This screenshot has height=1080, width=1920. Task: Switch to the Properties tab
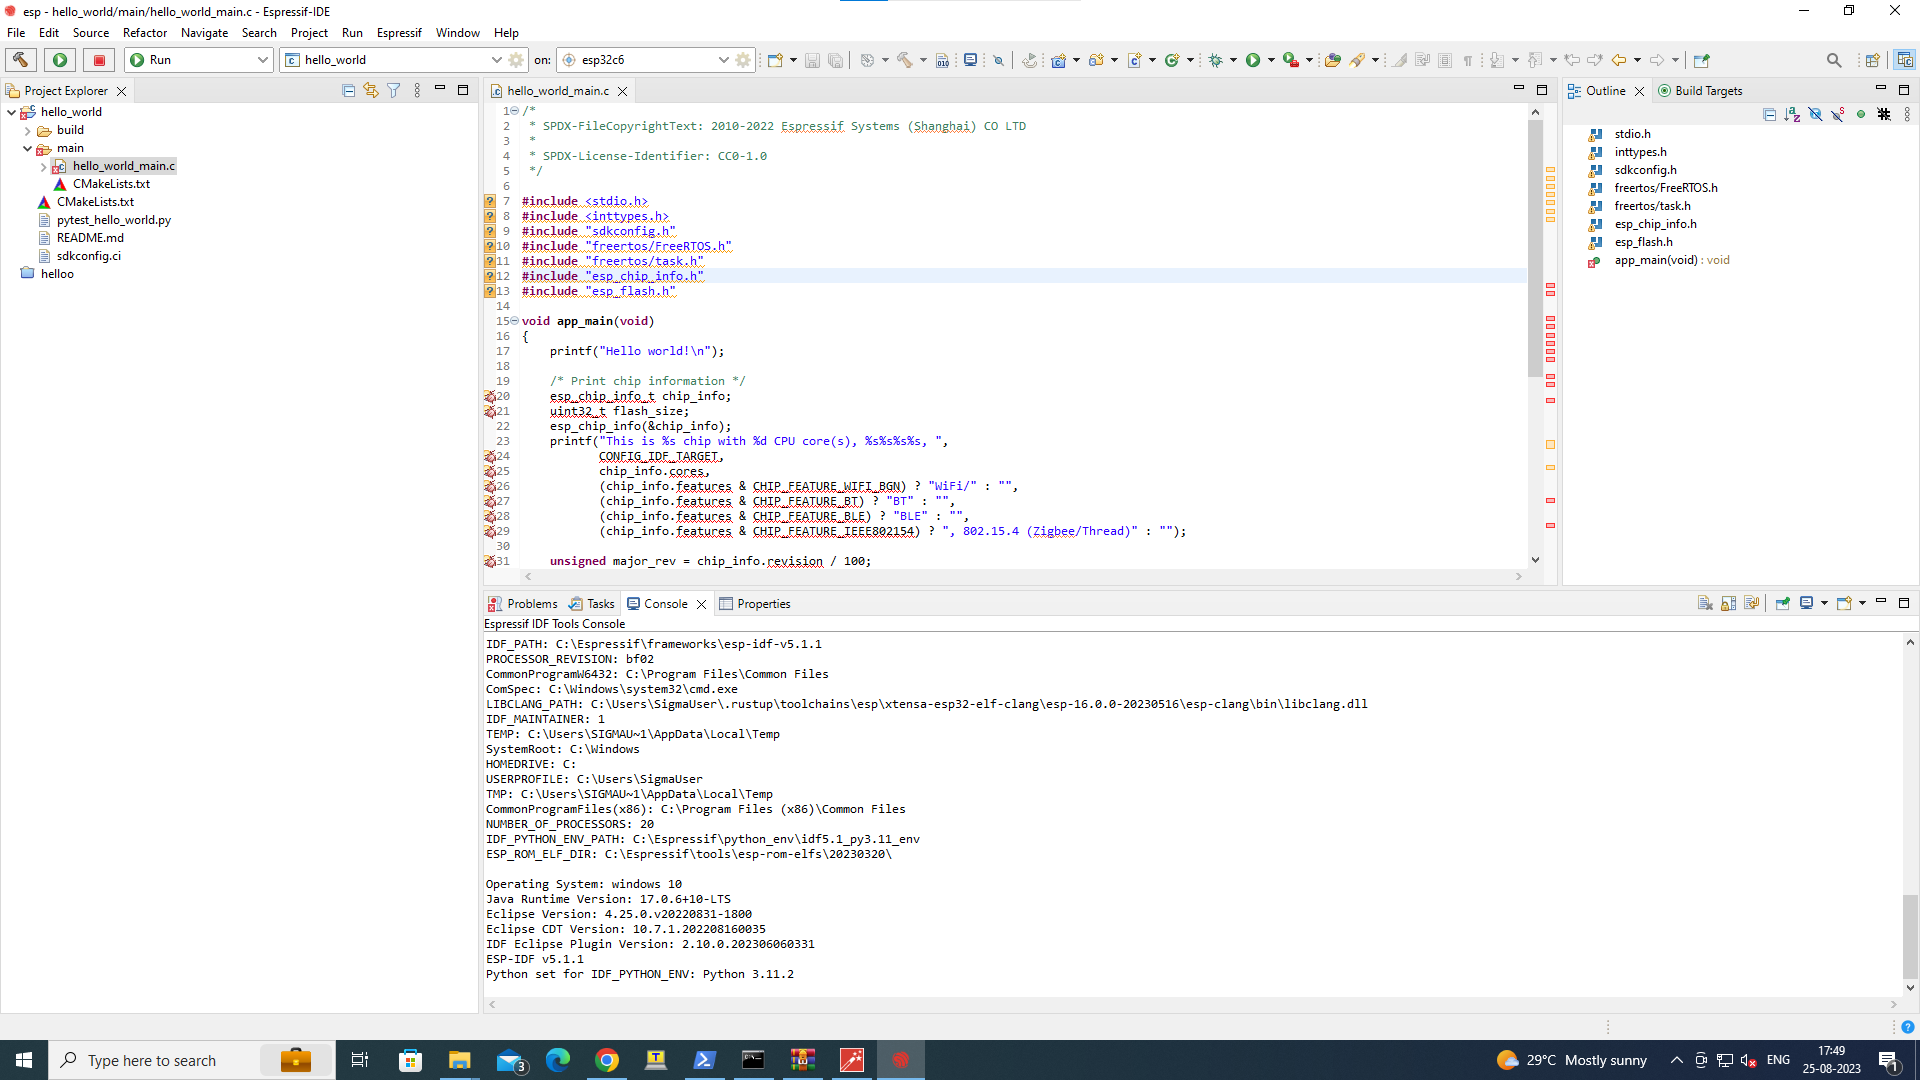click(754, 603)
